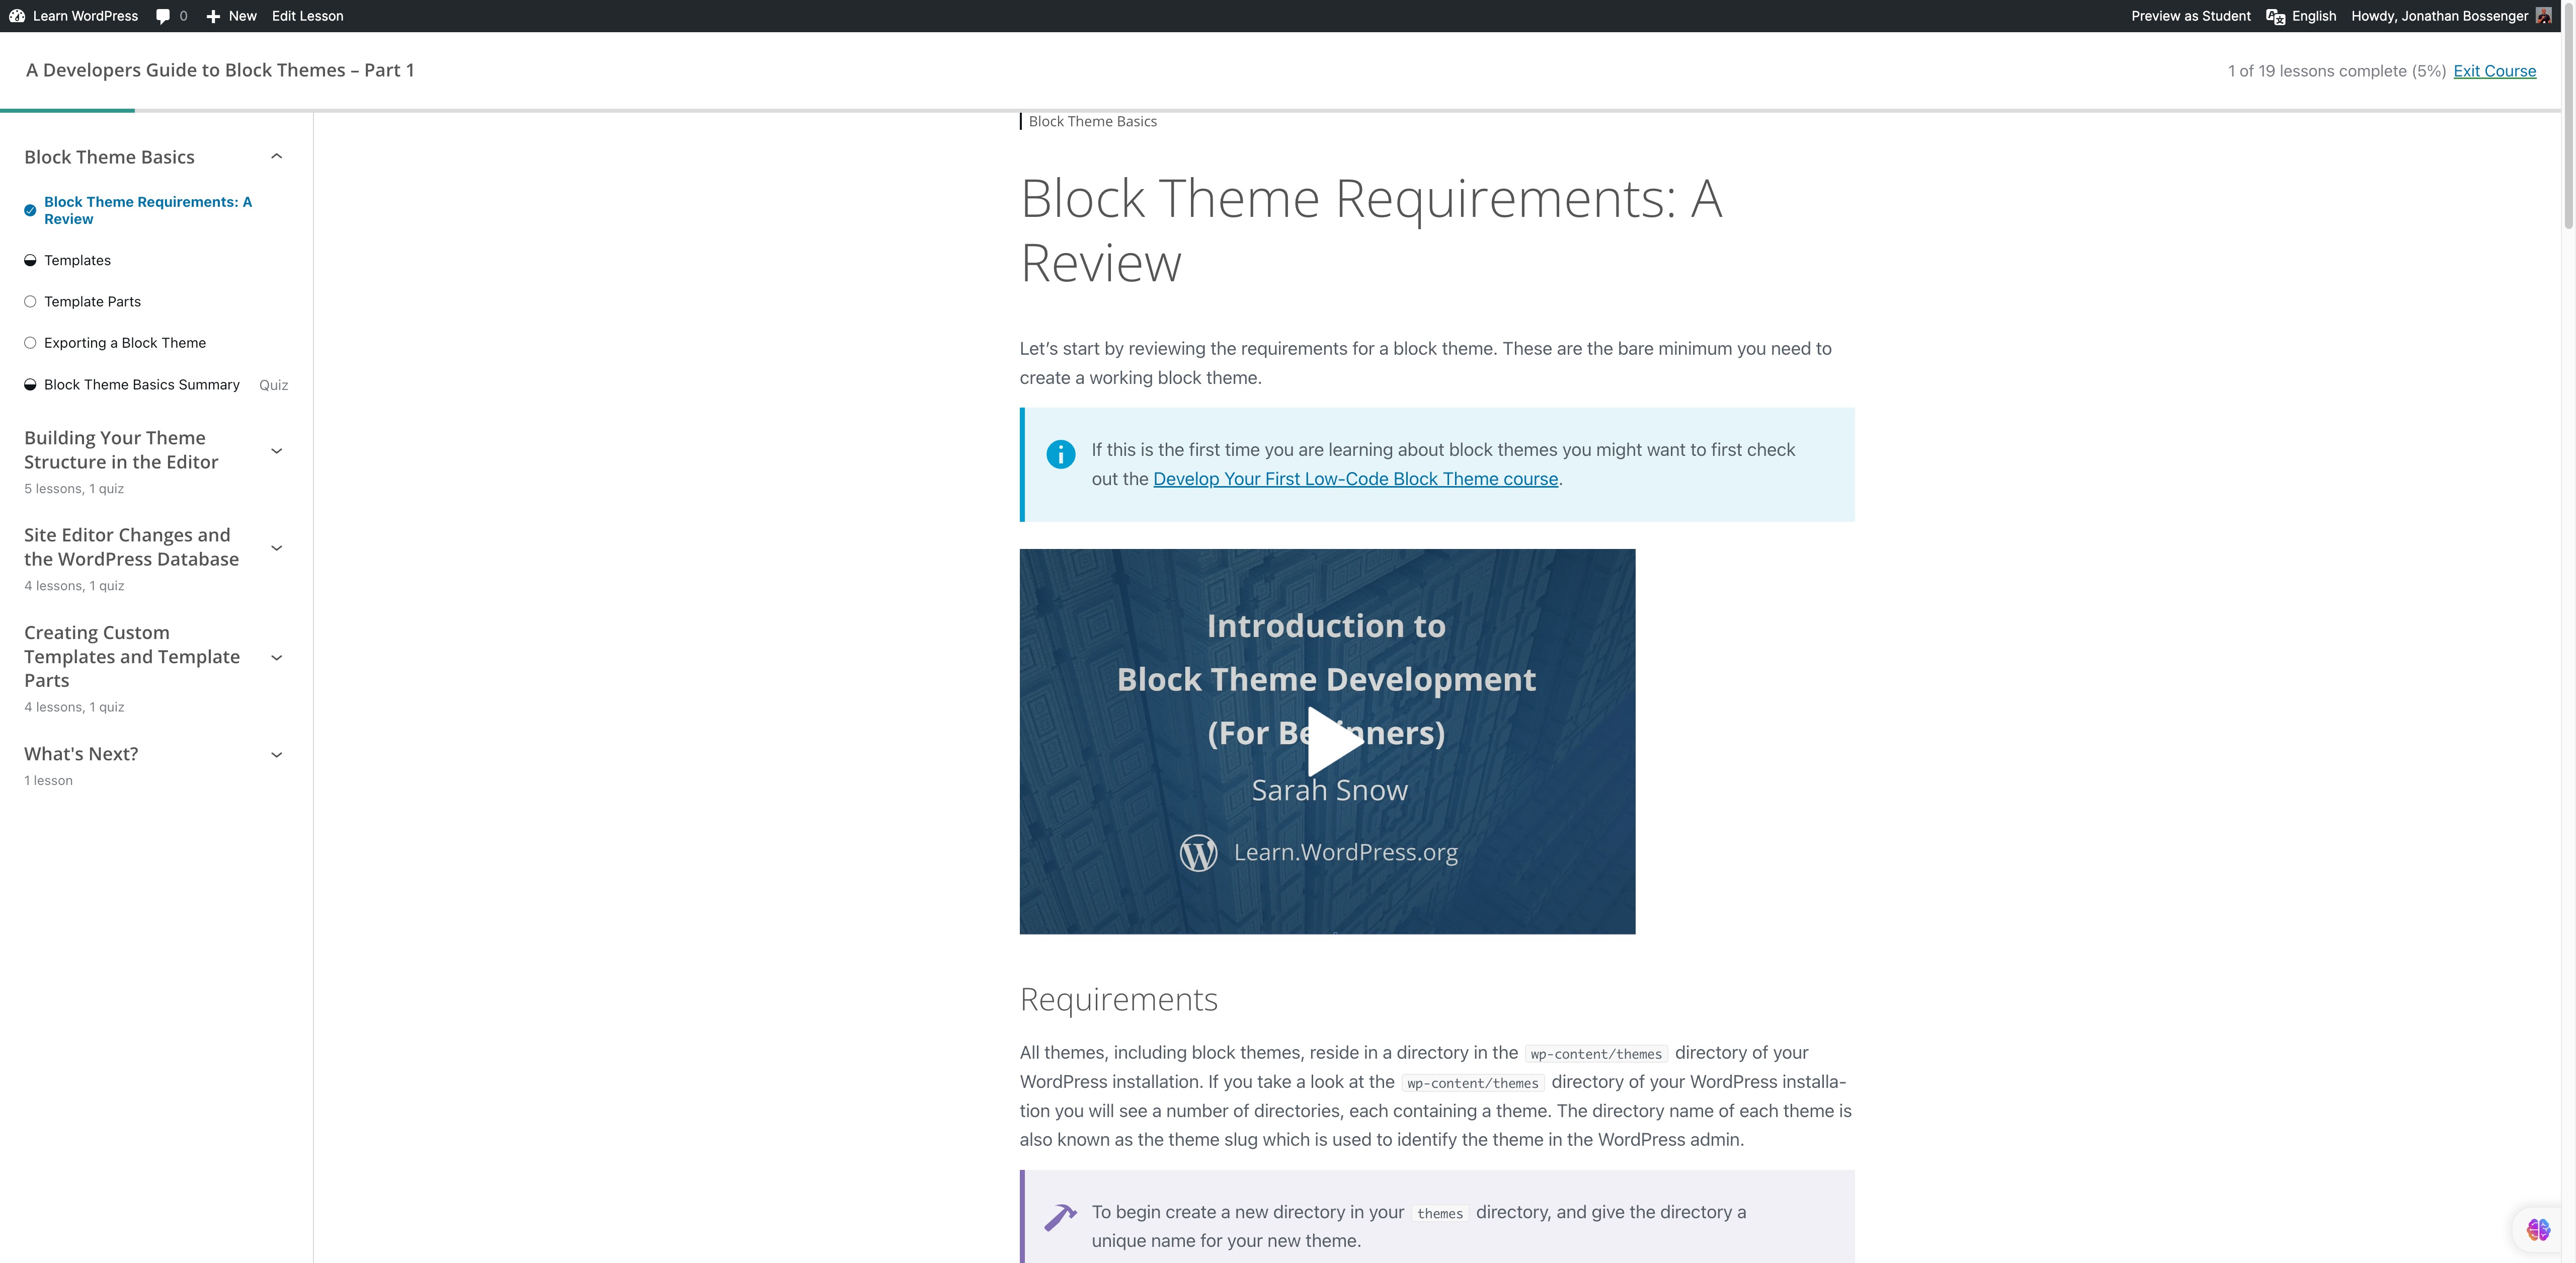Play the Introduction to Block Theme Development video
Viewport: 2576px width, 1263px height.
1327,741
